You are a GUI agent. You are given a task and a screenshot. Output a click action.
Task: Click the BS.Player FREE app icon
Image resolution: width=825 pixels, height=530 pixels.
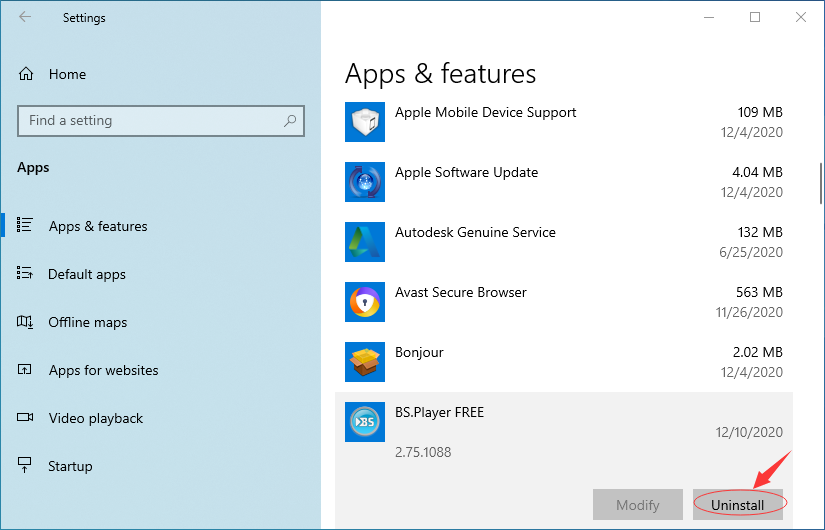coord(365,422)
